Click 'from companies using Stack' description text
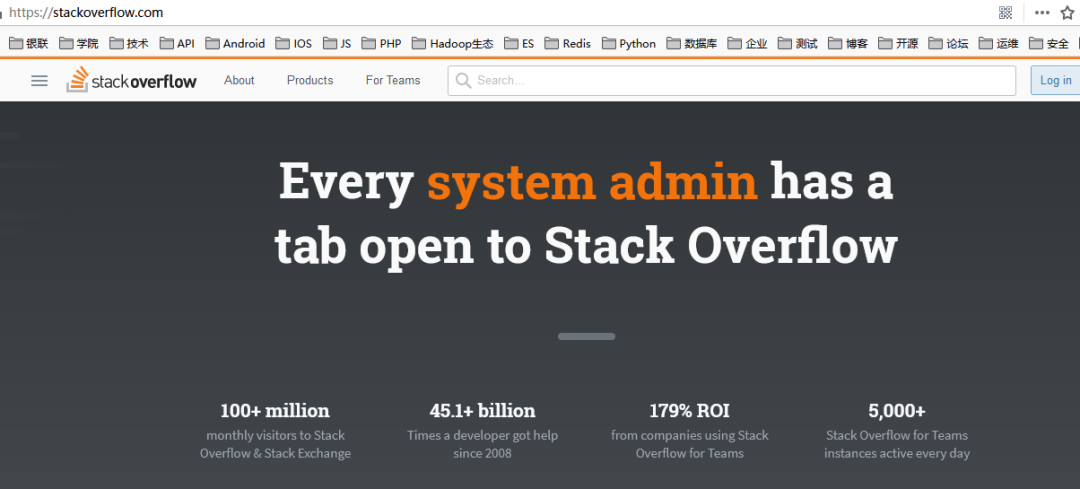This screenshot has height=489, width=1080. (689, 435)
